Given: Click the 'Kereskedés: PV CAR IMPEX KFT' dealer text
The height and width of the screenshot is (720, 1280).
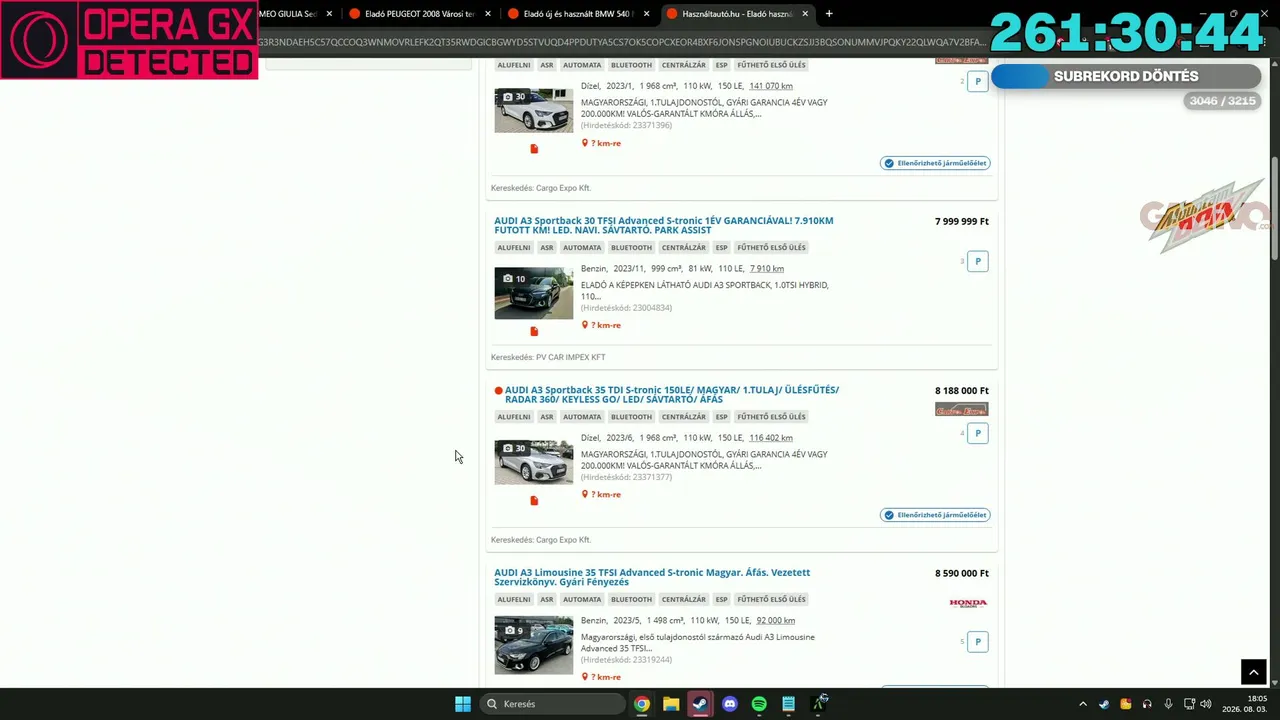Looking at the screenshot, I should [x=548, y=357].
